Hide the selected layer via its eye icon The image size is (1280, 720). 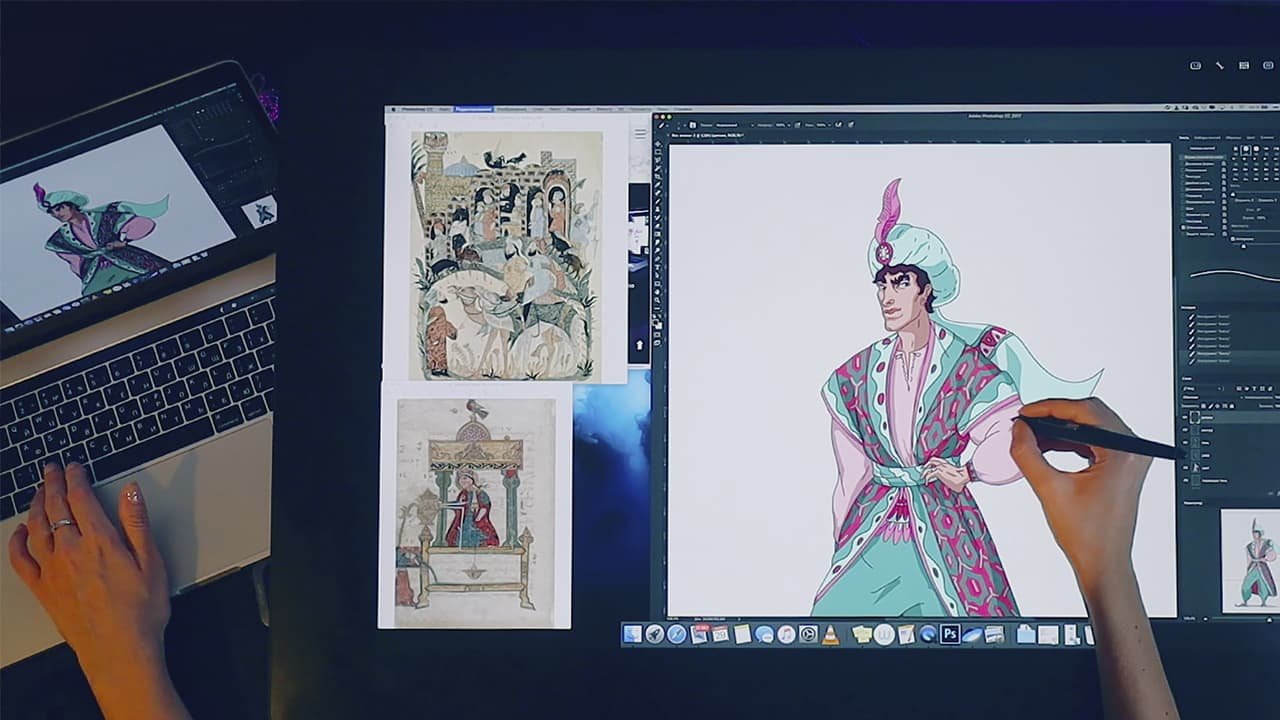(x=1185, y=417)
